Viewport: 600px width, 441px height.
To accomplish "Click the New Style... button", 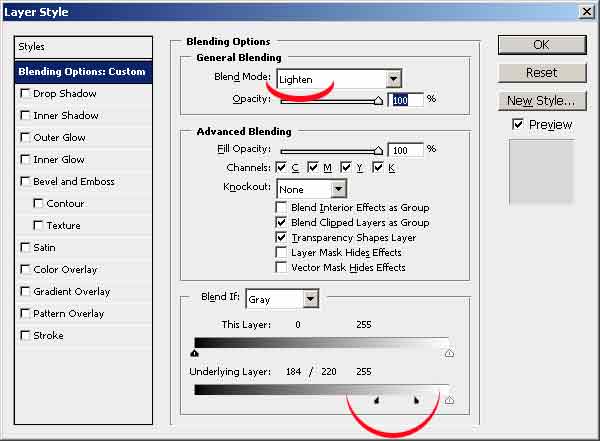I will pos(542,101).
